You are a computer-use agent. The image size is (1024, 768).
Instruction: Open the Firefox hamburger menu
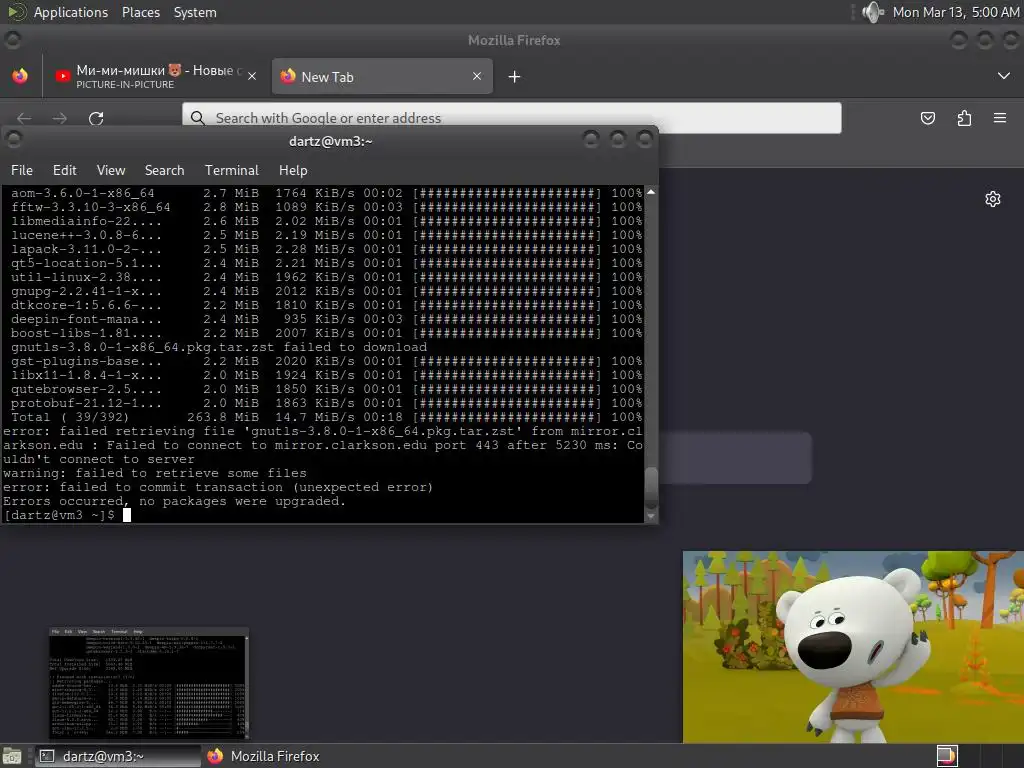click(x=1000, y=118)
